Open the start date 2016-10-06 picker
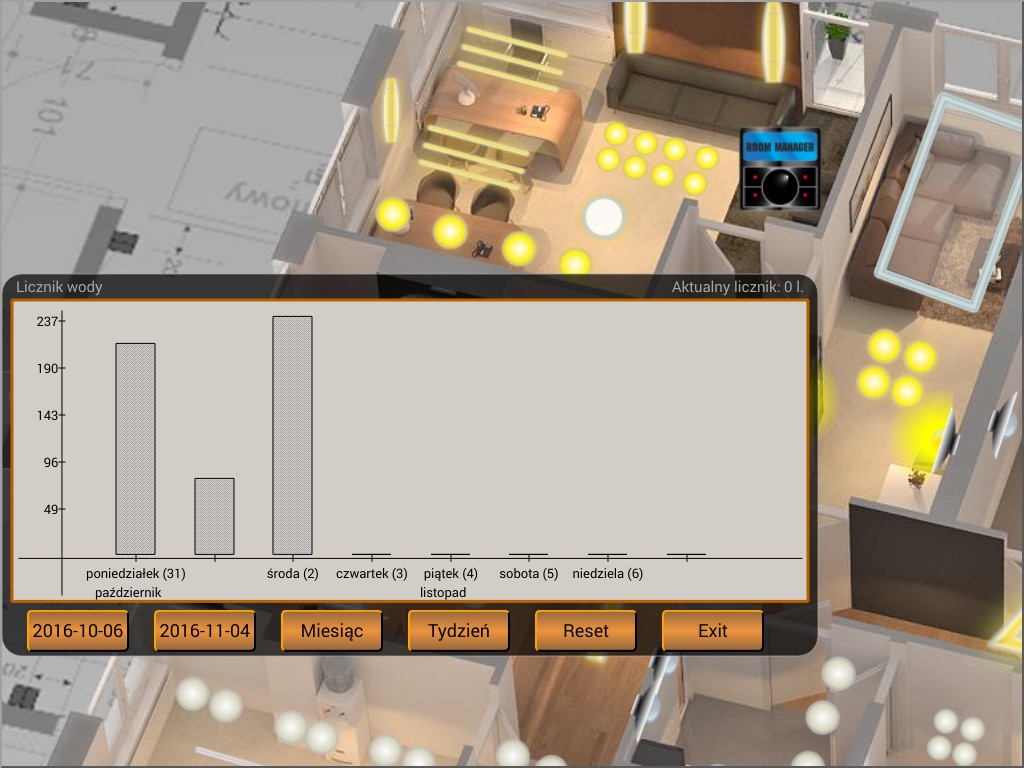The image size is (1024, 768). (x=78, y=631)
